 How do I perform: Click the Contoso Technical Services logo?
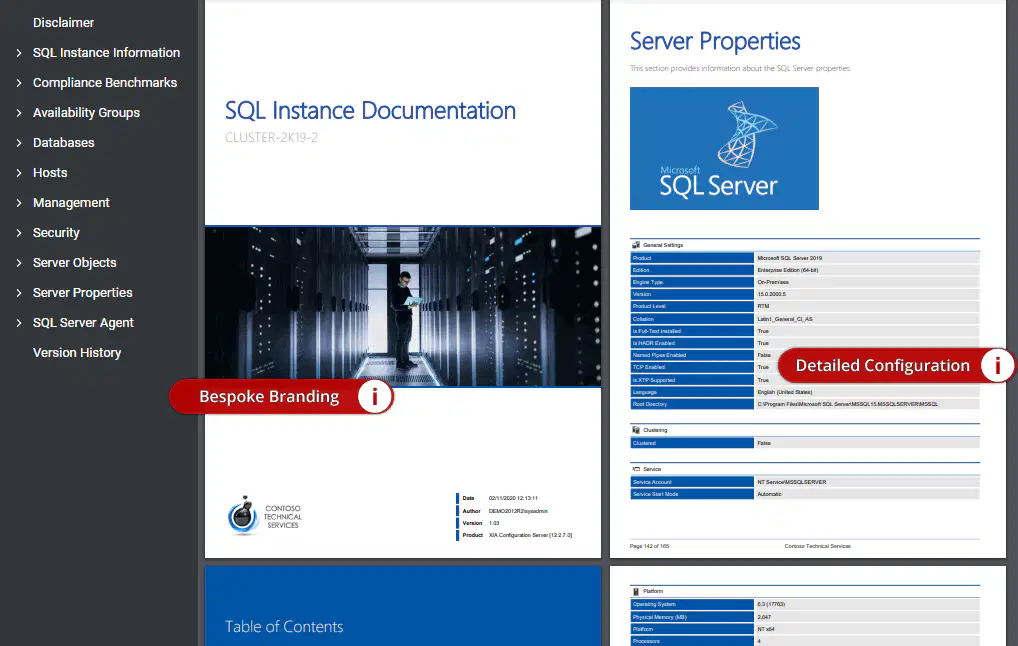[265, 517]
